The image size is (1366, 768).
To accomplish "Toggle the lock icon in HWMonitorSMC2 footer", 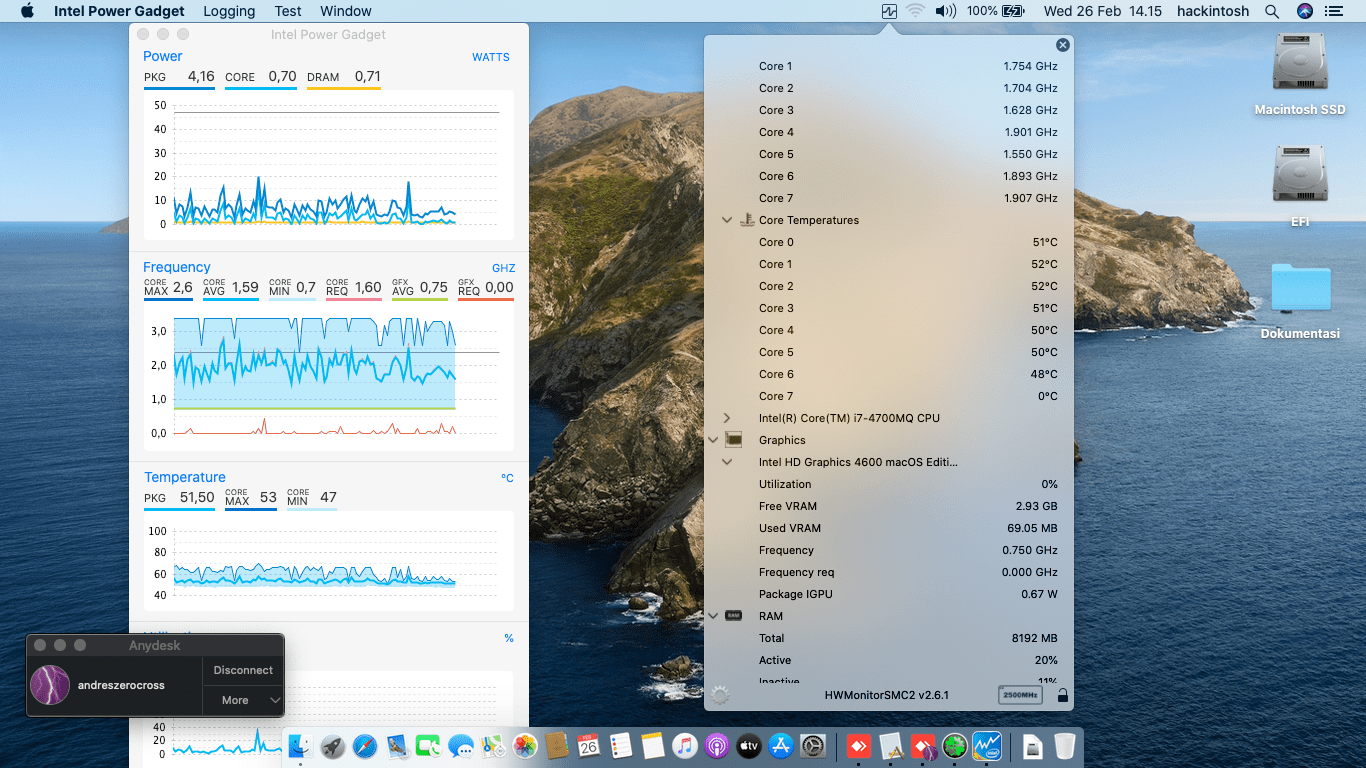I will coord(1062,695).
